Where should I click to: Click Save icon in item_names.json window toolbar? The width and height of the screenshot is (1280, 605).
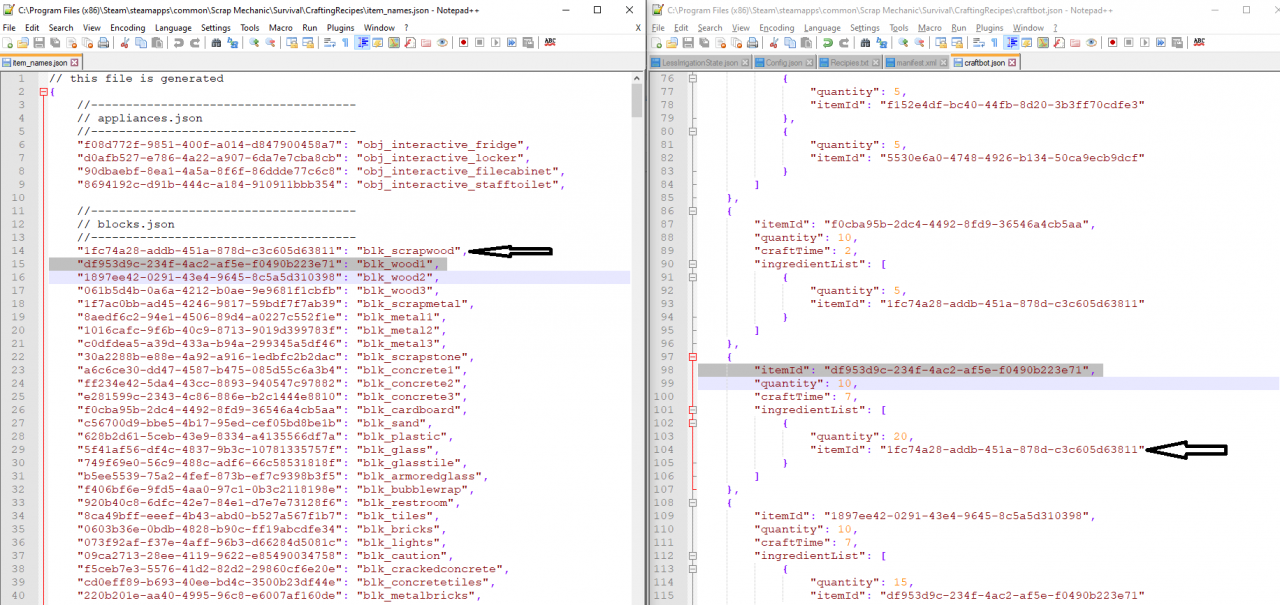point(38,43)
